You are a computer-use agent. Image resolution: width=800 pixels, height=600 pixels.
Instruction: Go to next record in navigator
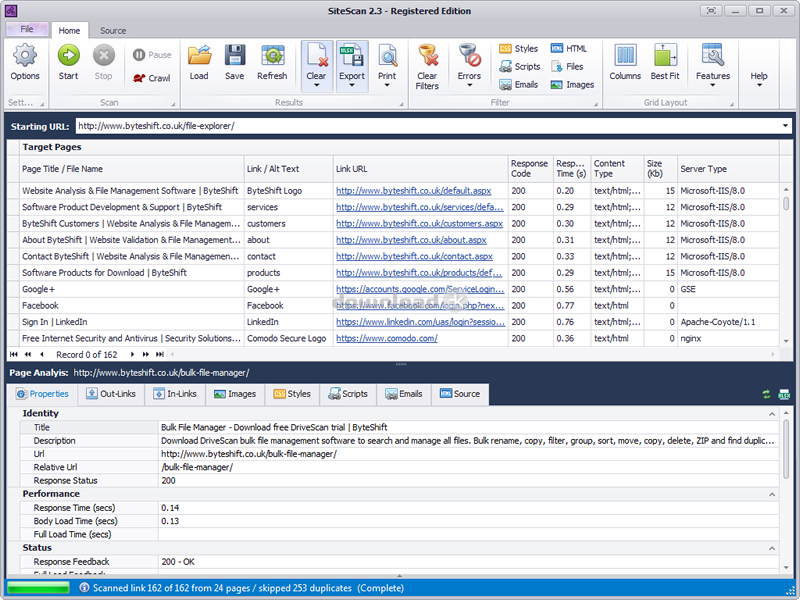pos(132,354)
